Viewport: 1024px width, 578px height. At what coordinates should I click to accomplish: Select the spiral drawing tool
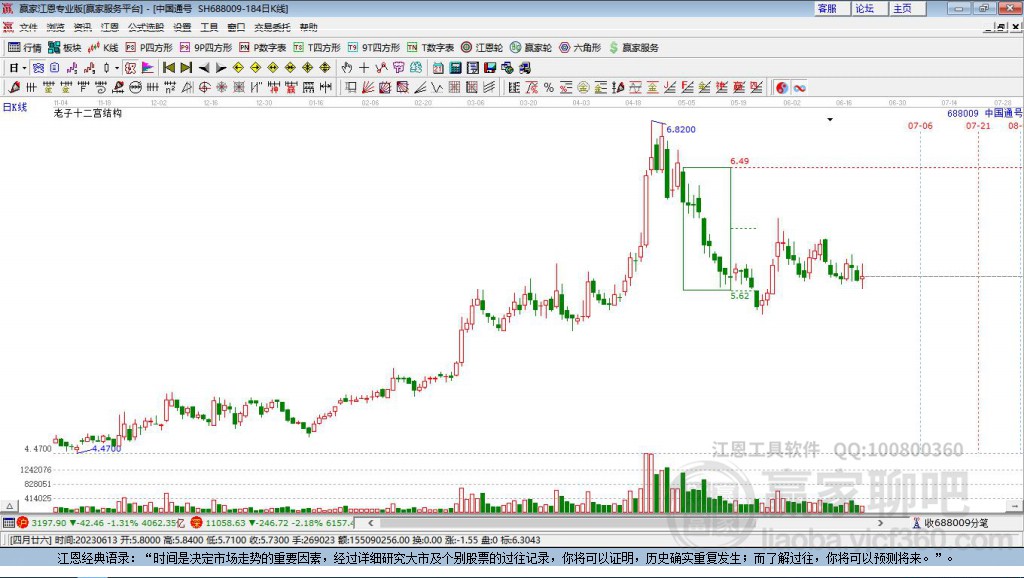point(101,88)
